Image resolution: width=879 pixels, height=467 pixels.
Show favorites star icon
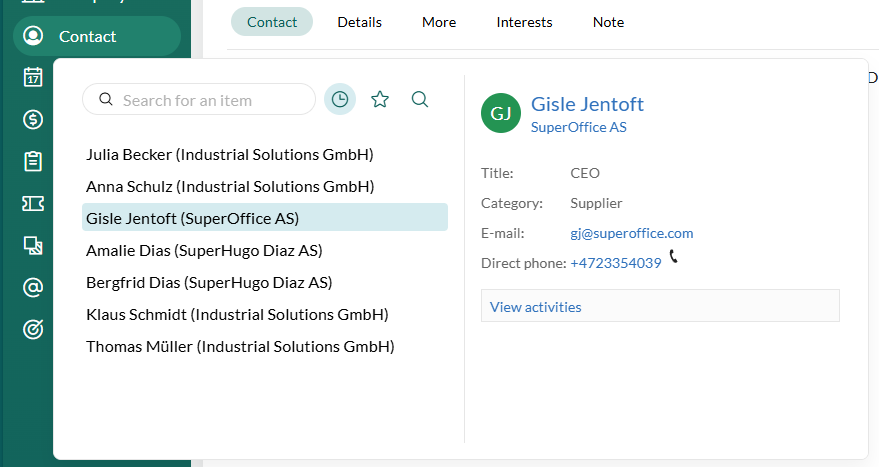coord(380,99)
